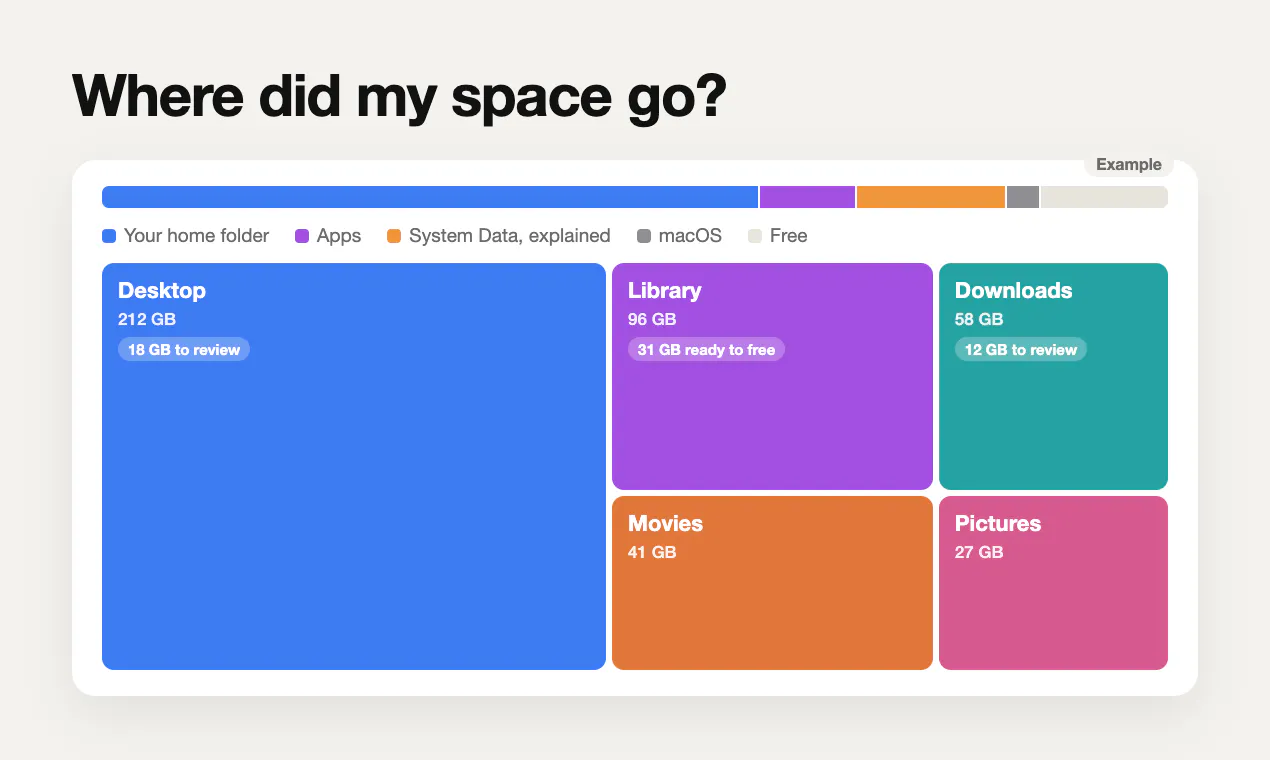Open the Library 96 GB tile
This screenshot has width=1270, height=760.
coord(772,376)
